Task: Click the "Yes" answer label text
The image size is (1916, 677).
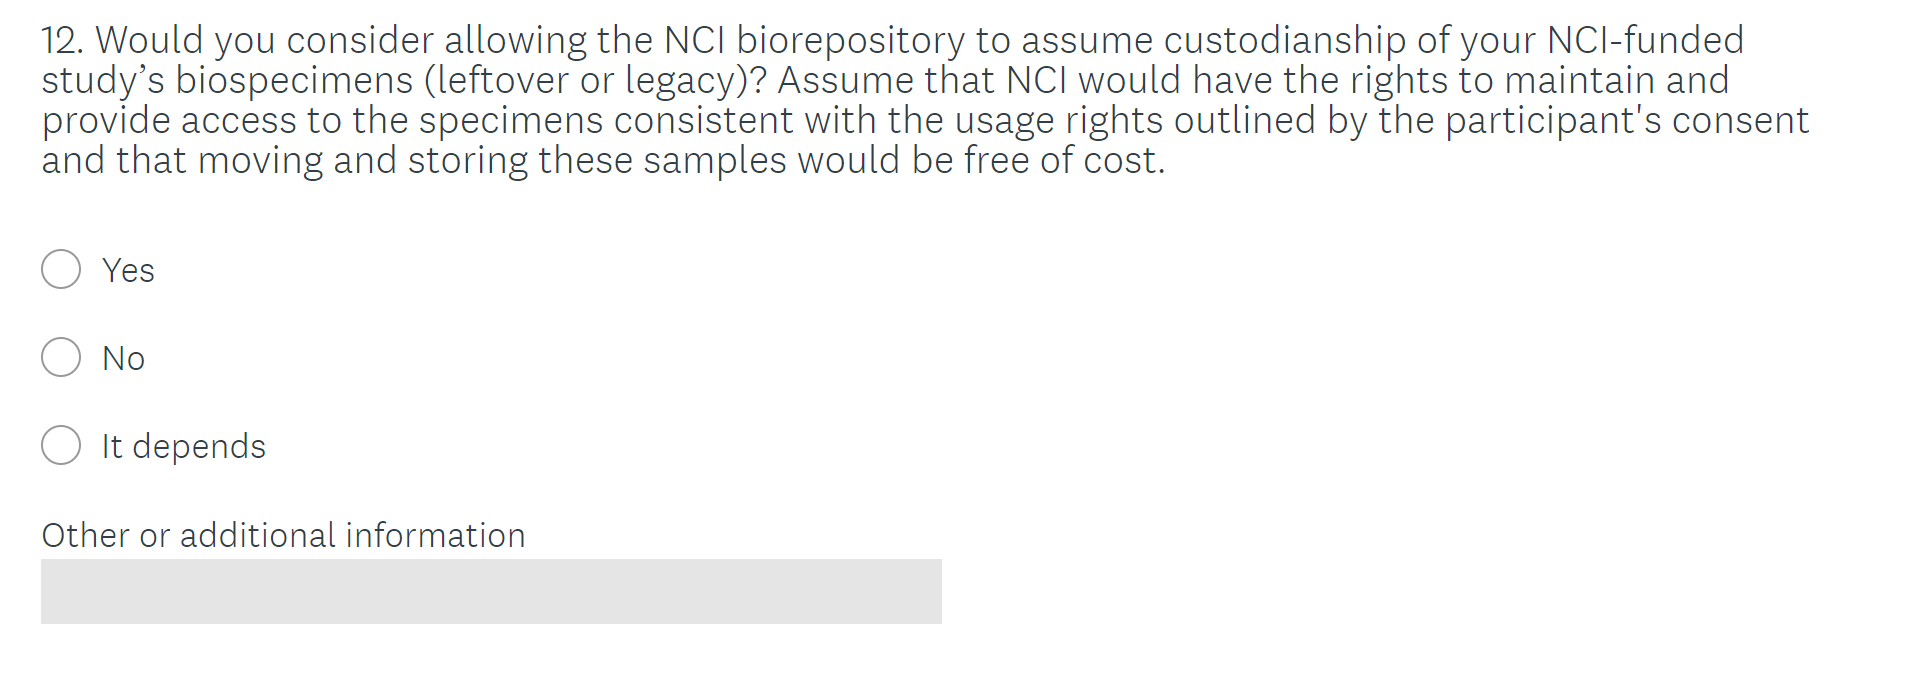Action: 128,270
